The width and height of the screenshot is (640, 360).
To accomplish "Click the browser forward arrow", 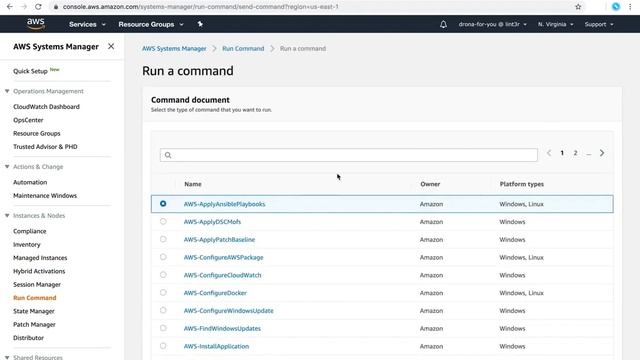I will pos(24,7).
